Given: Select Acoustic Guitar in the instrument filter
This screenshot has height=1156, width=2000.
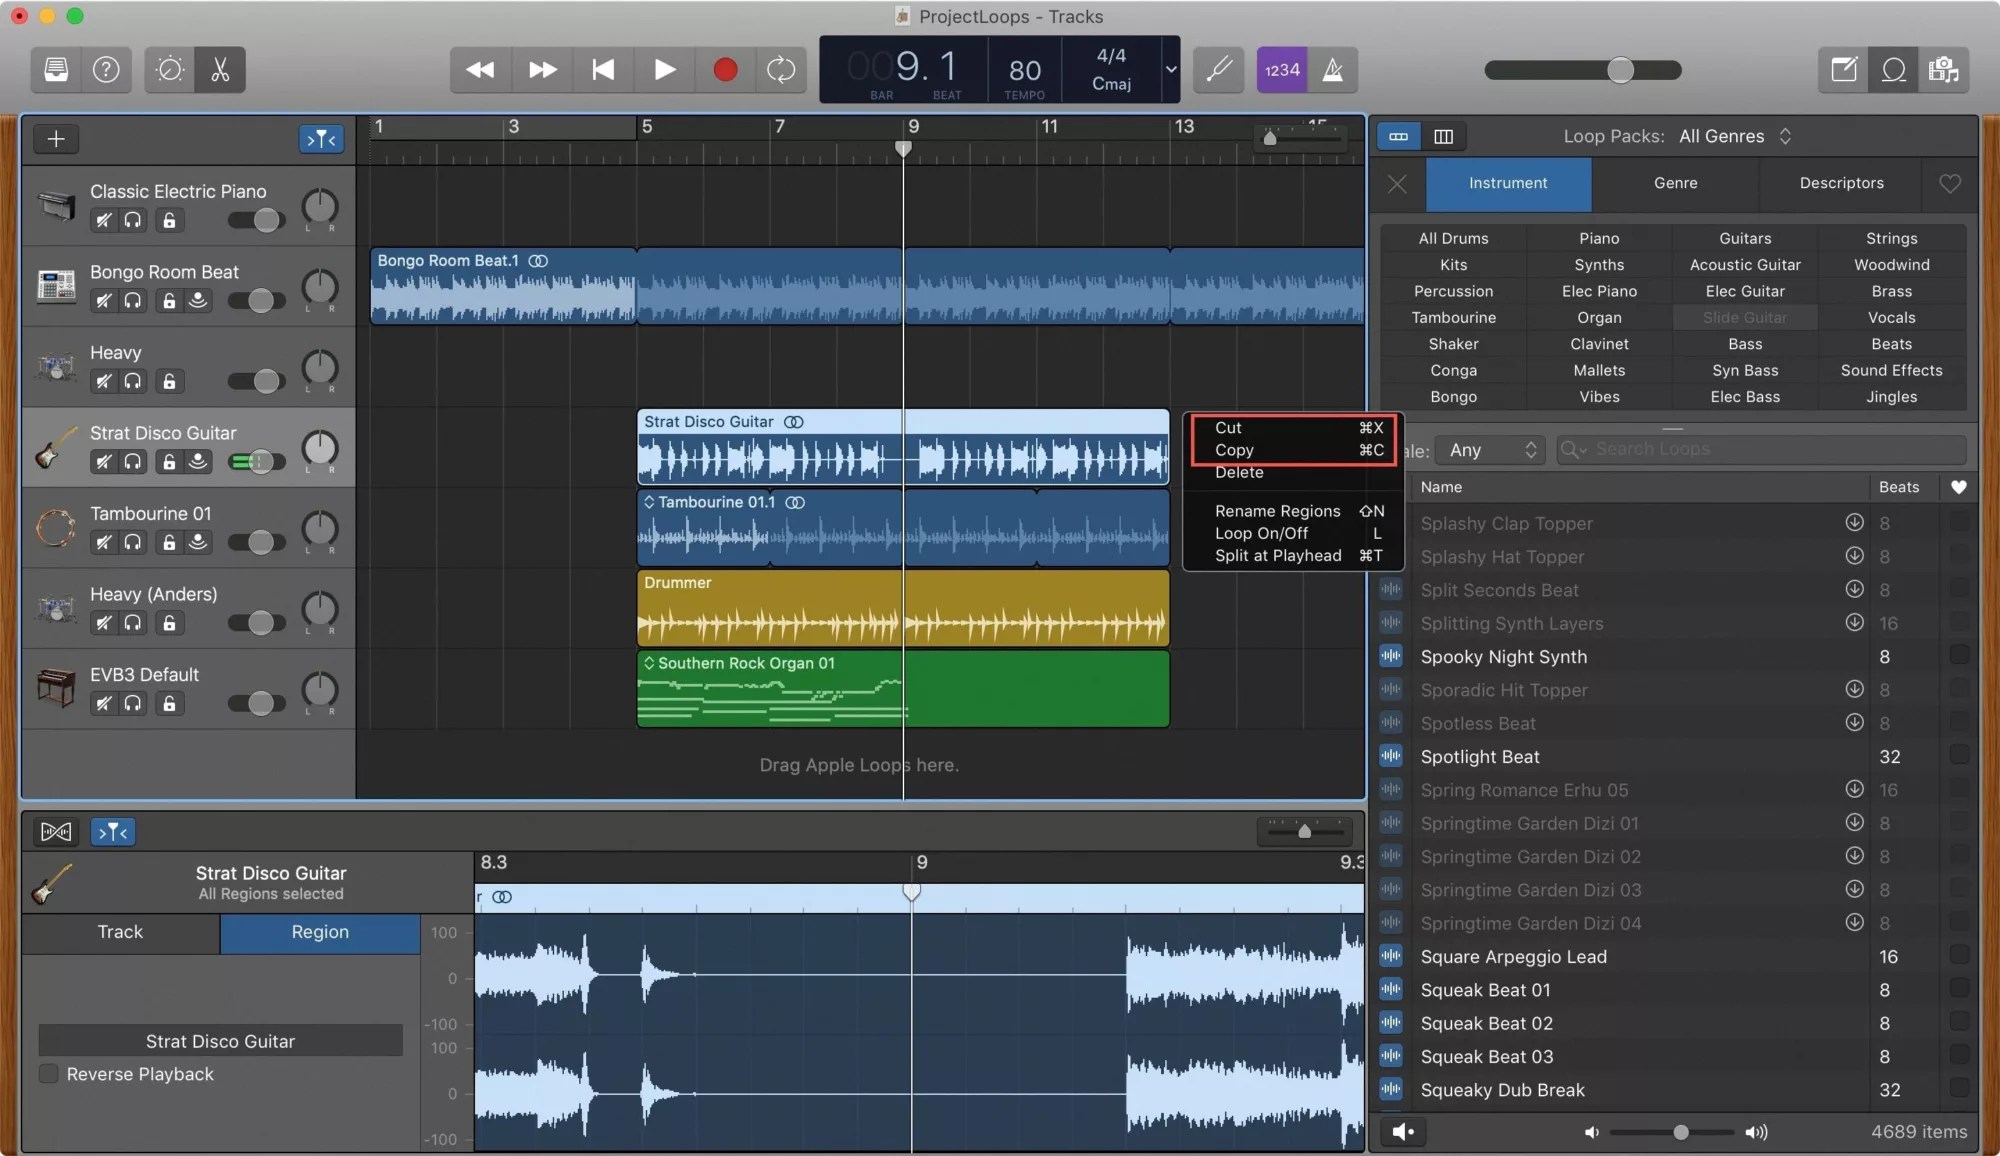Looking at the screenshot, I should (x=1745, y=264).
